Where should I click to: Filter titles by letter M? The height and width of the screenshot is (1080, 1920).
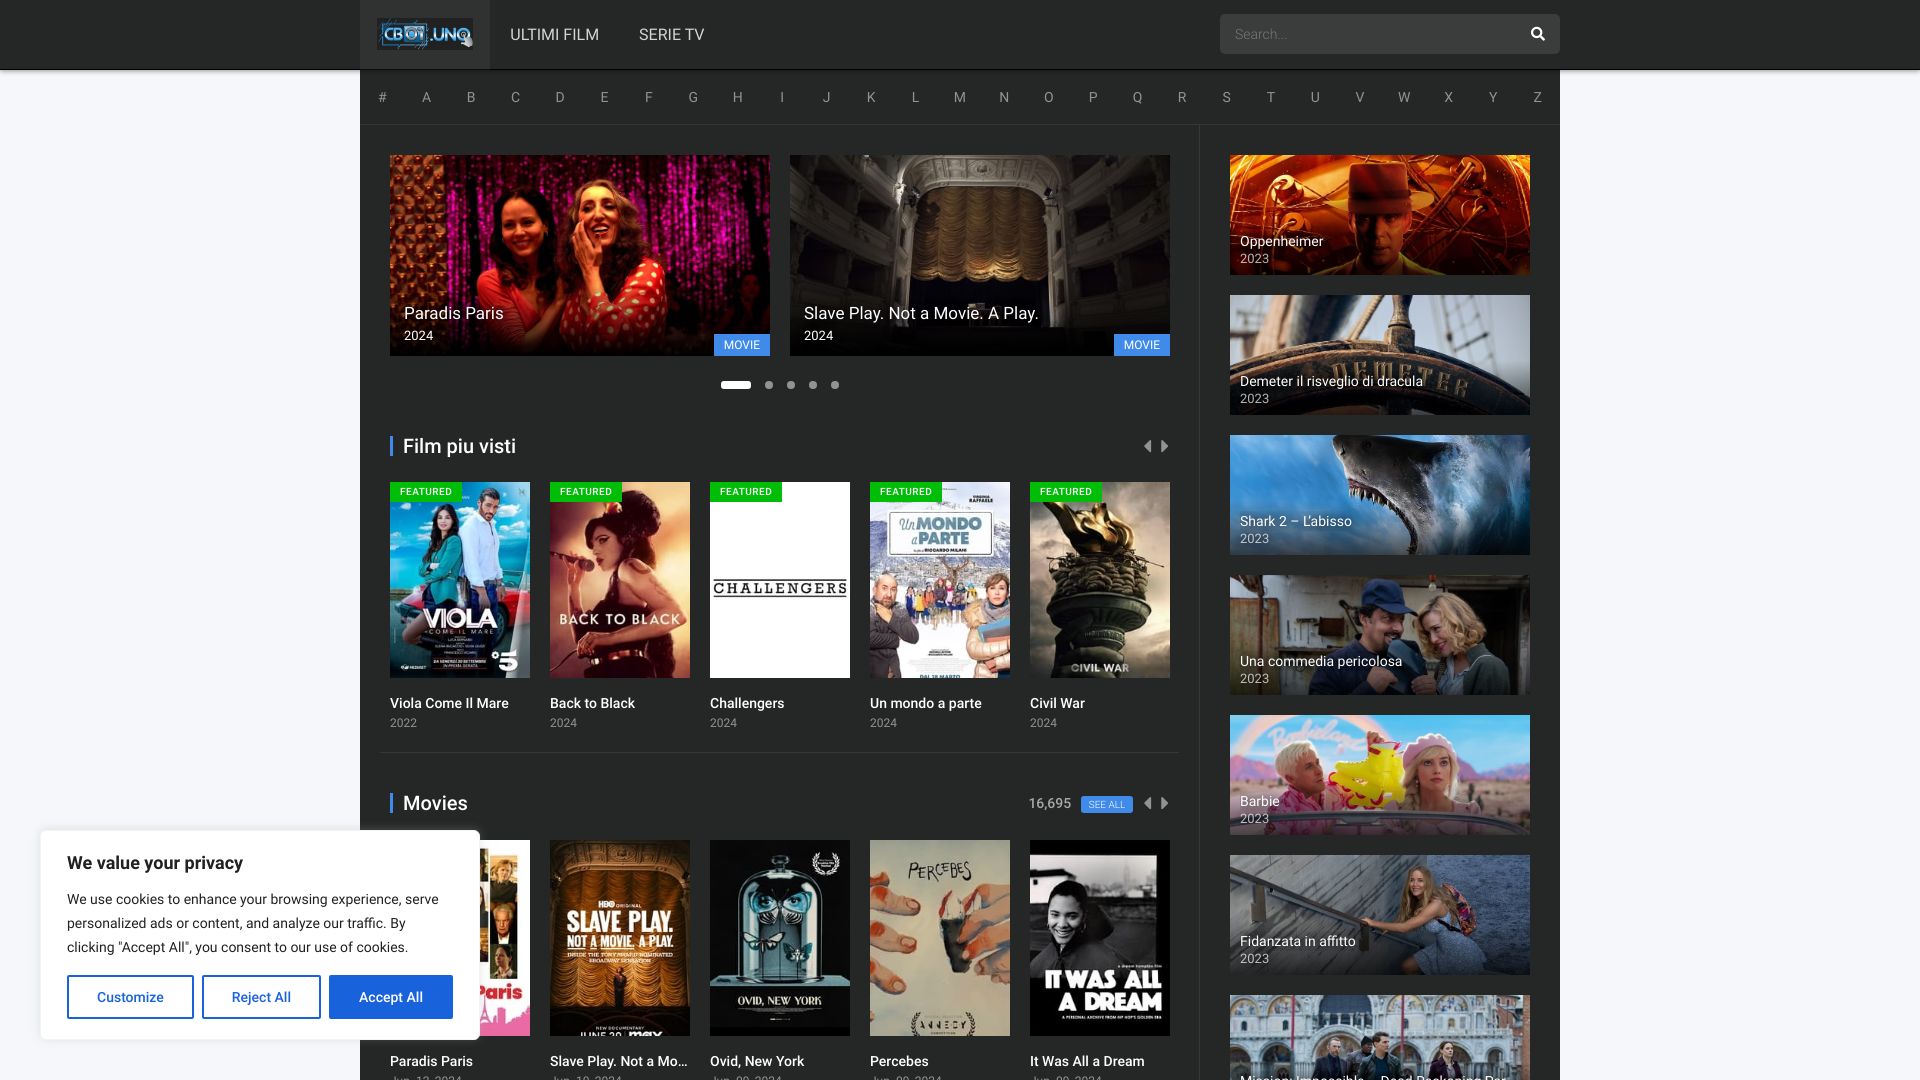(x=960, y=97)
